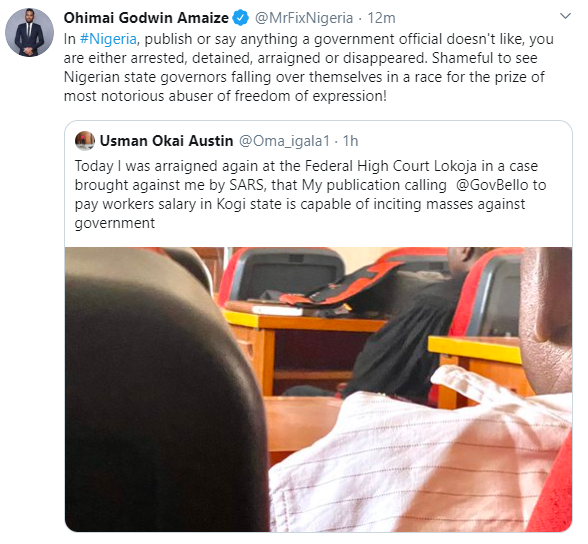Click the white book on yellow desk
The image size is (588, 544).
[x=277, y=310]
